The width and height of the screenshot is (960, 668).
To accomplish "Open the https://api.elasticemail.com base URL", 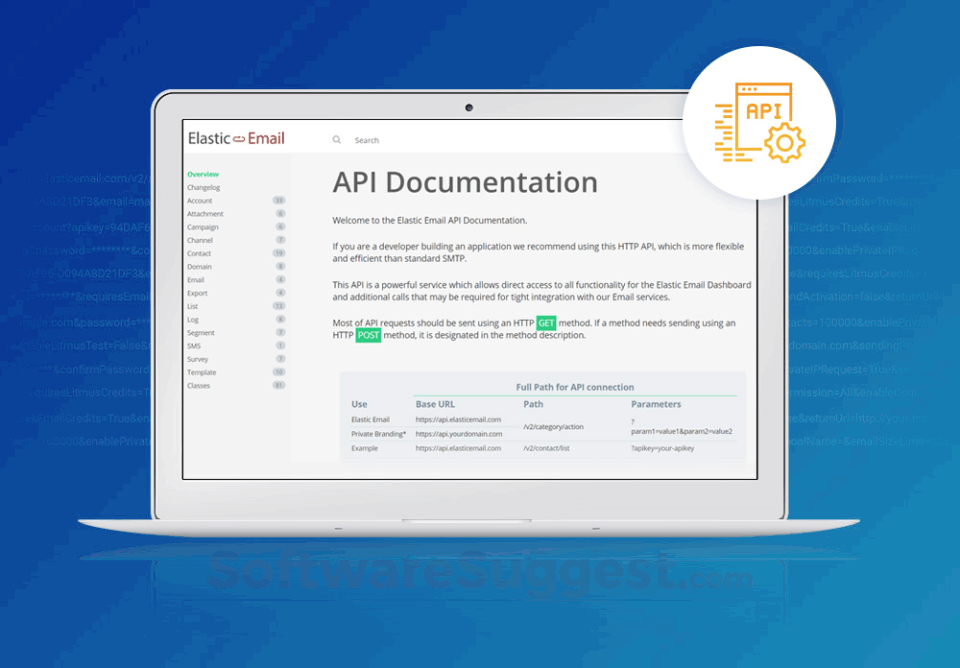I will (460, 419).
